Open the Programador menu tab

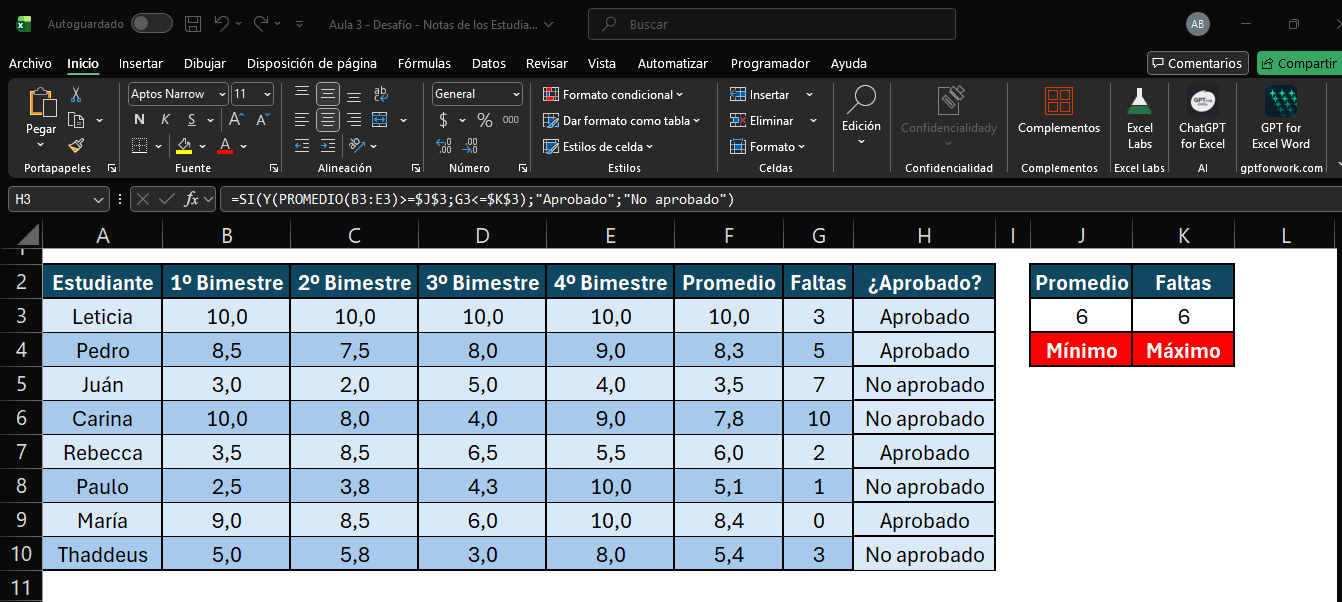[x=770, y=63]
